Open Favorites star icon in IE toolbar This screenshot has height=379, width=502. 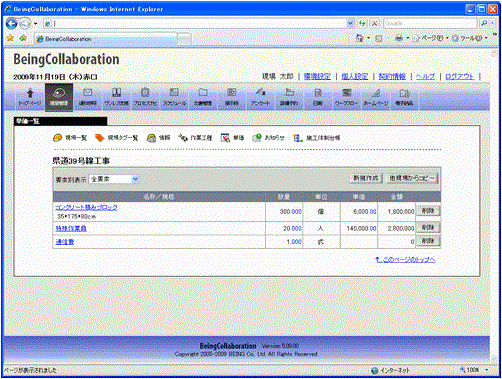point(10,38)
